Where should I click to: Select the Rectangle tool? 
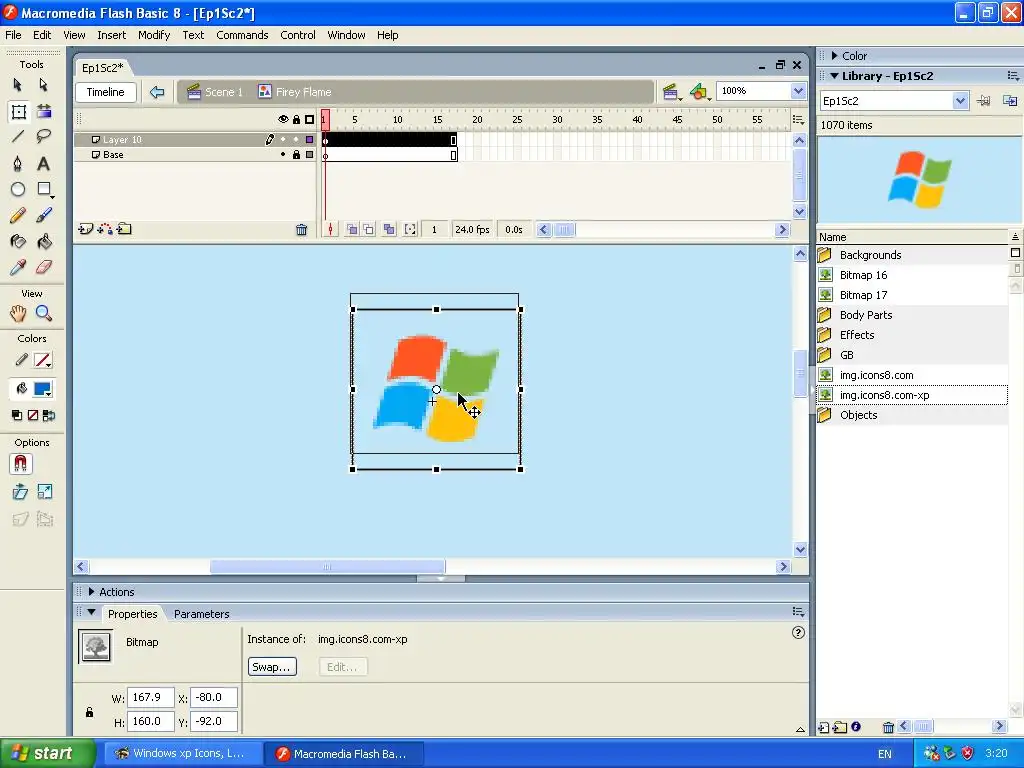pyautogui.click(x=44, y=189)
